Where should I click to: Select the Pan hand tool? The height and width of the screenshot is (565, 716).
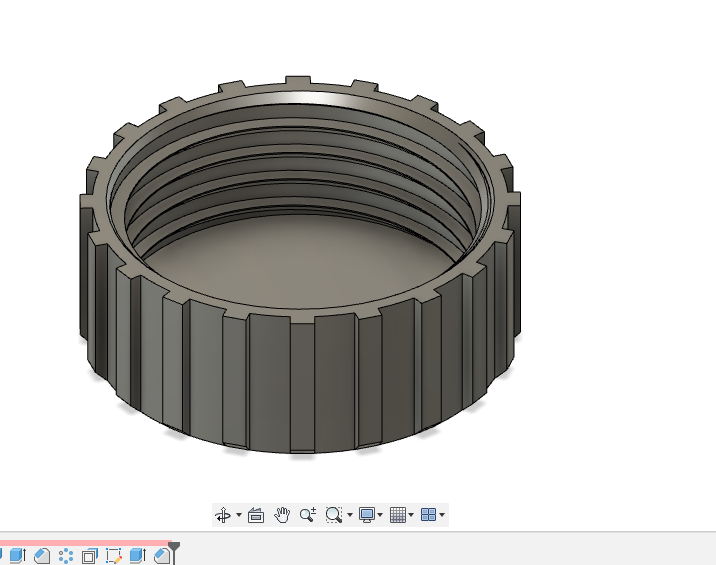tap(282, 515)
